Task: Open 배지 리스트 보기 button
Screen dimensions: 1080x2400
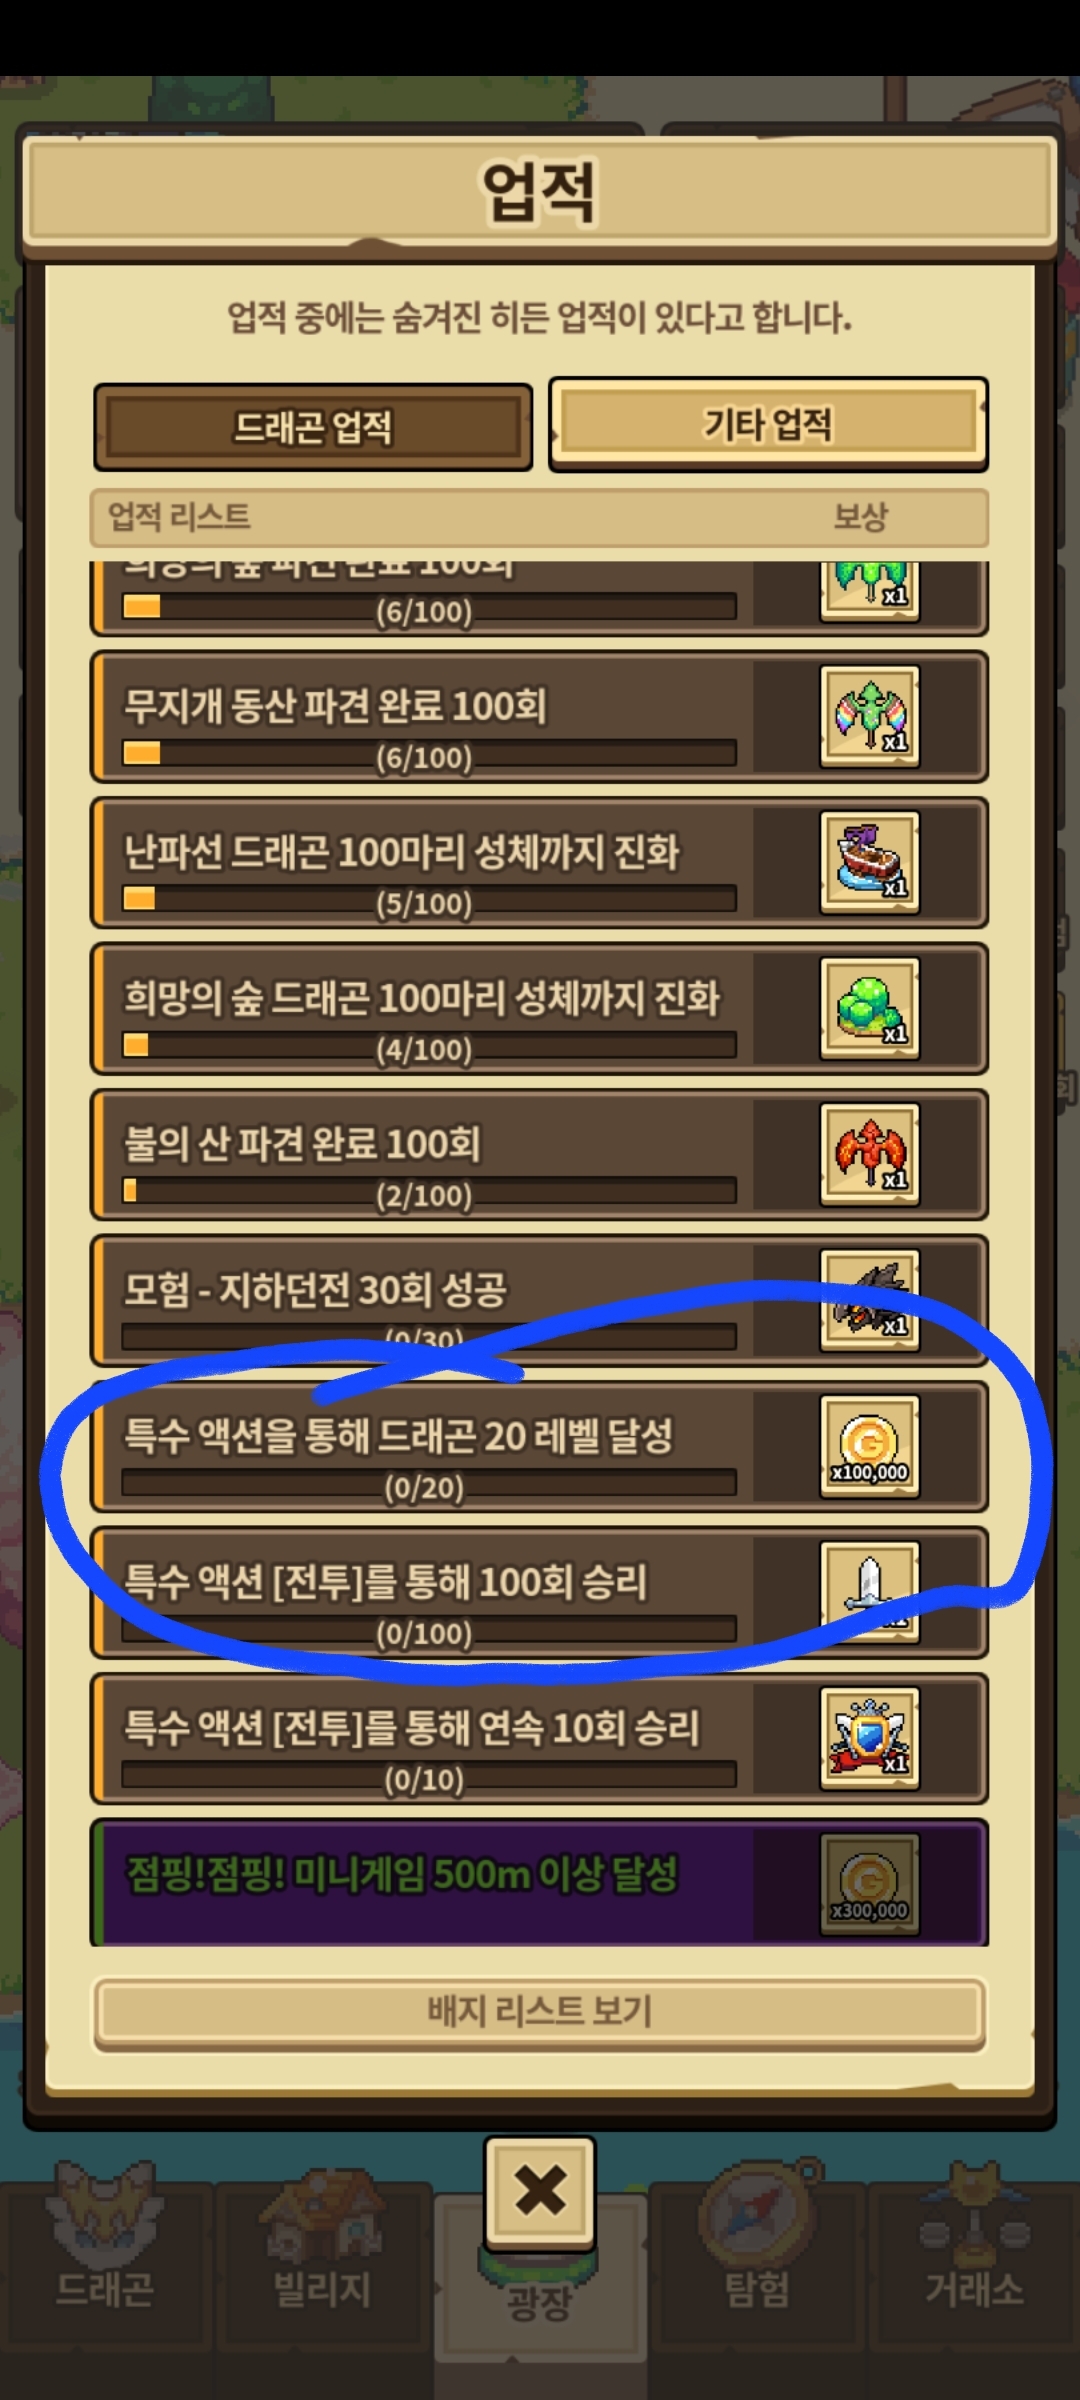Action: point(540,2013)
